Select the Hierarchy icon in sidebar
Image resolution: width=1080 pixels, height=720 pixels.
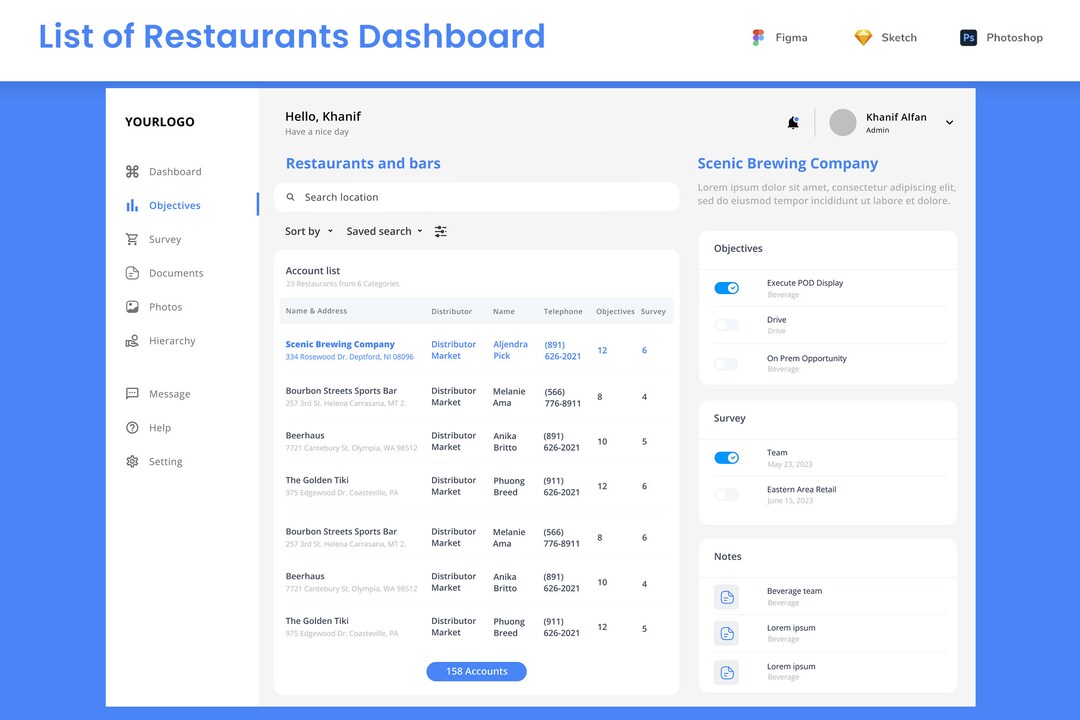(x=134, y=341)
